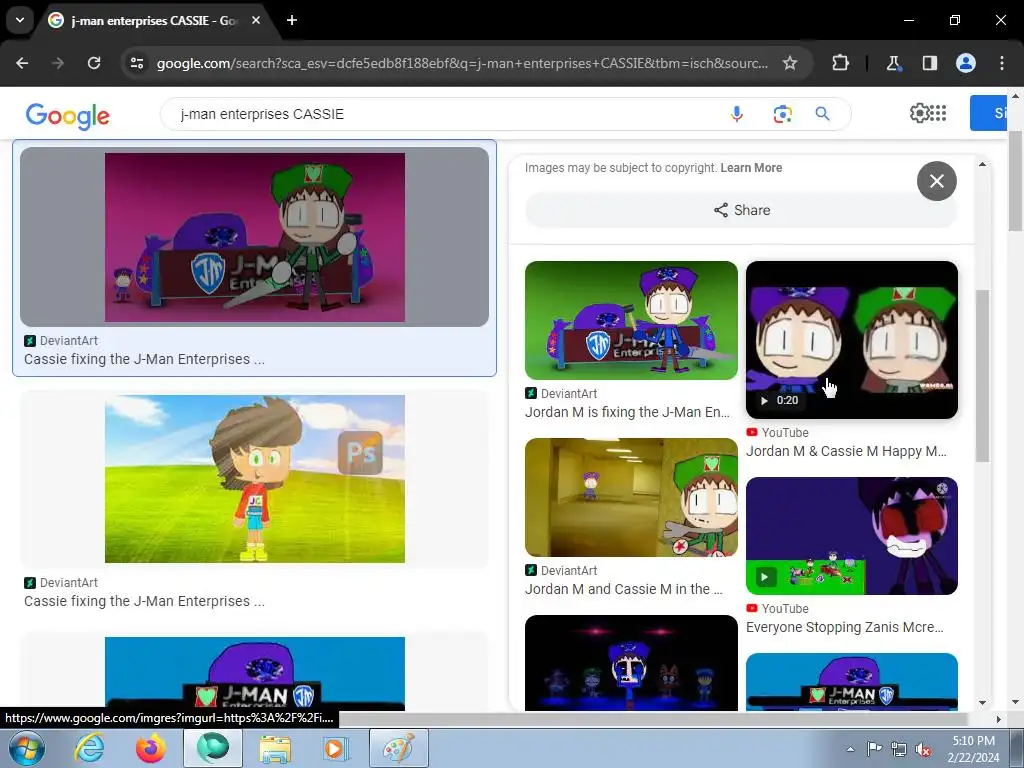Click the browser forward arrow
Screen dimensions: 1024x768
(58, 63)
